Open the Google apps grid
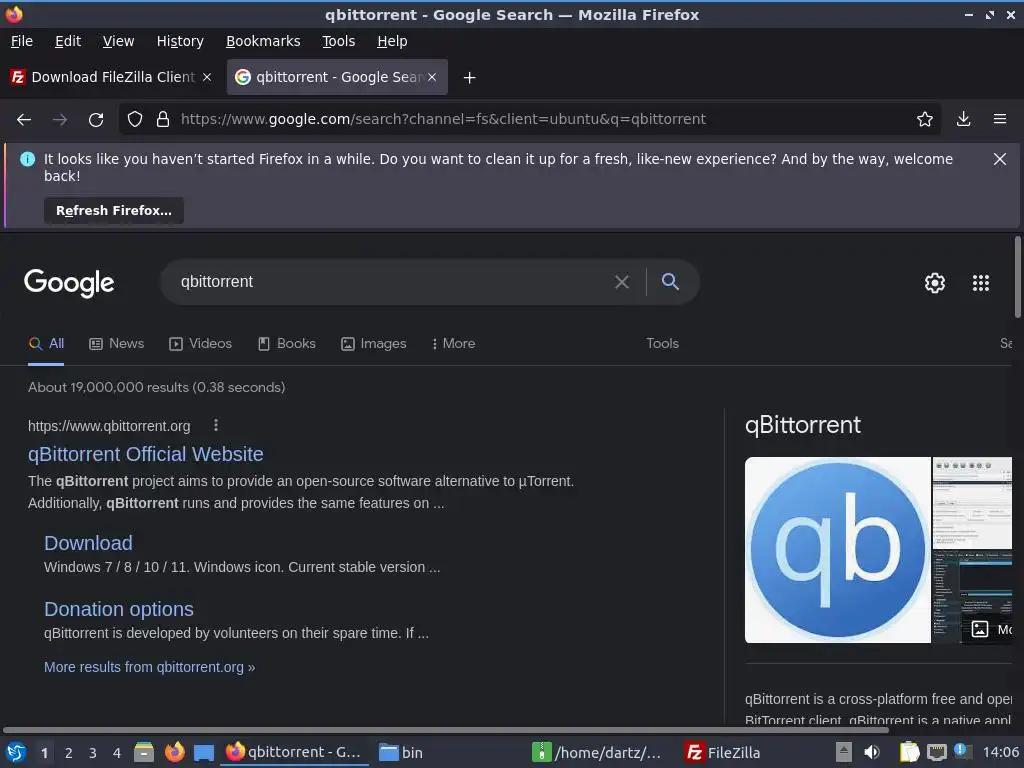 click(x=980, y=283)
